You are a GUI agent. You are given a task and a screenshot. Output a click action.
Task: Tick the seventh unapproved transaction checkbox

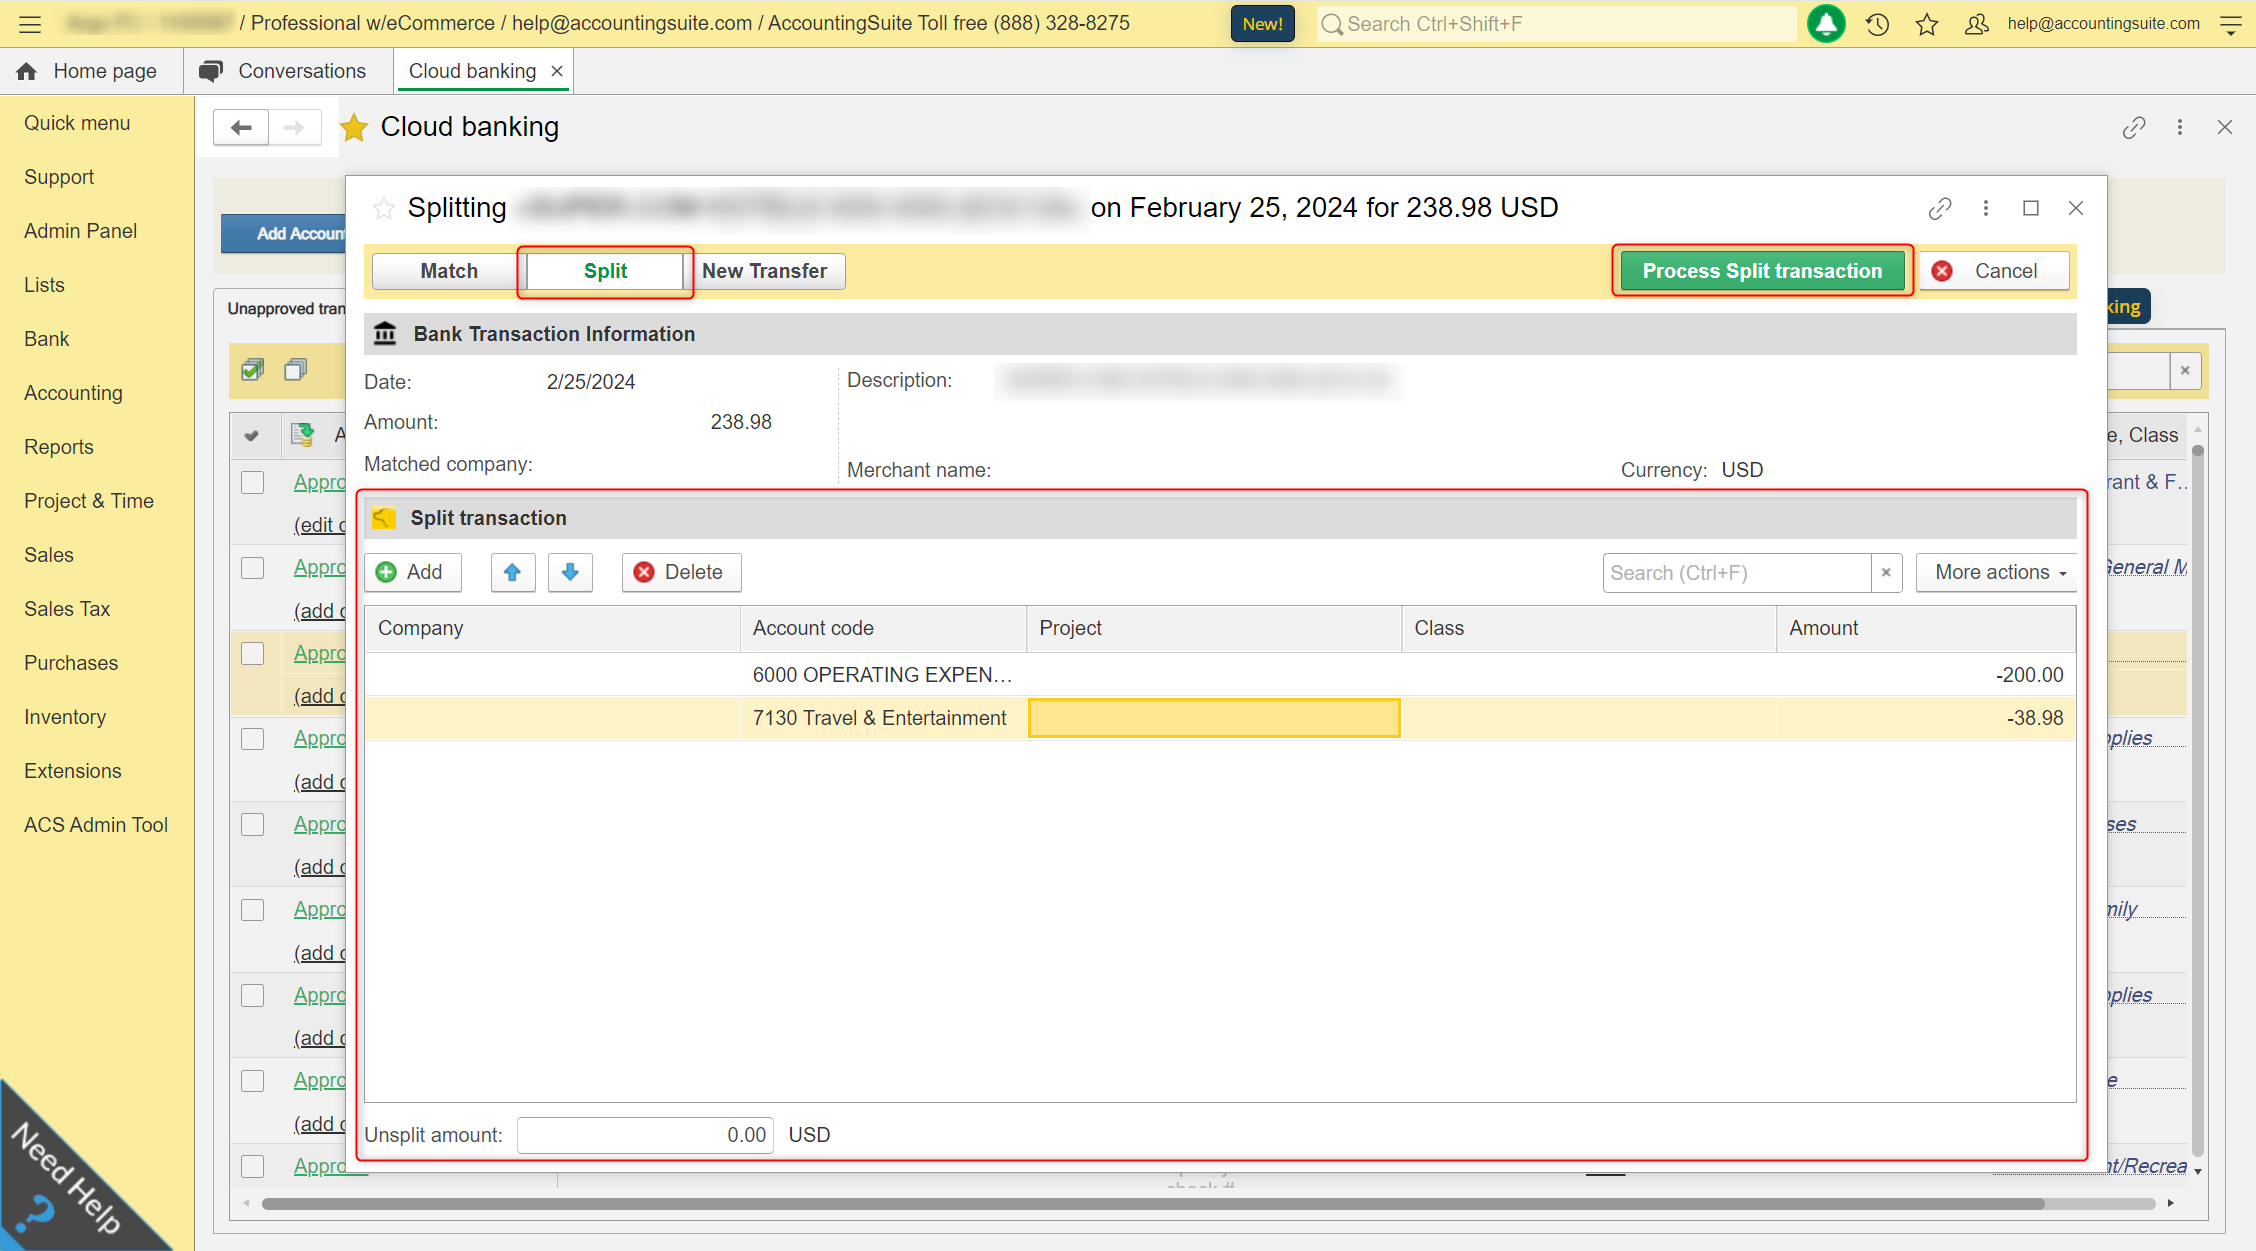point(253,995)
